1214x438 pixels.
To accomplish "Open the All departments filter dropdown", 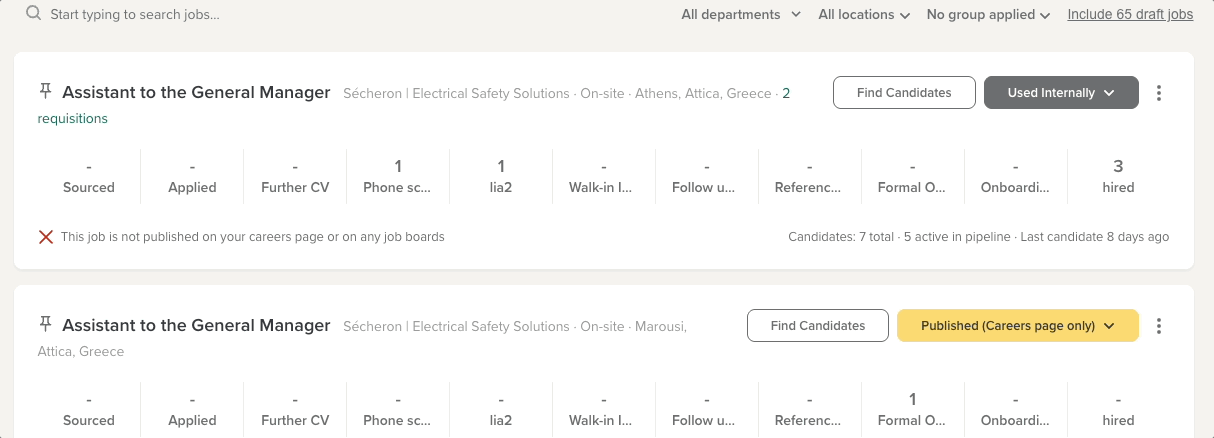I will (x=741, y=14).
